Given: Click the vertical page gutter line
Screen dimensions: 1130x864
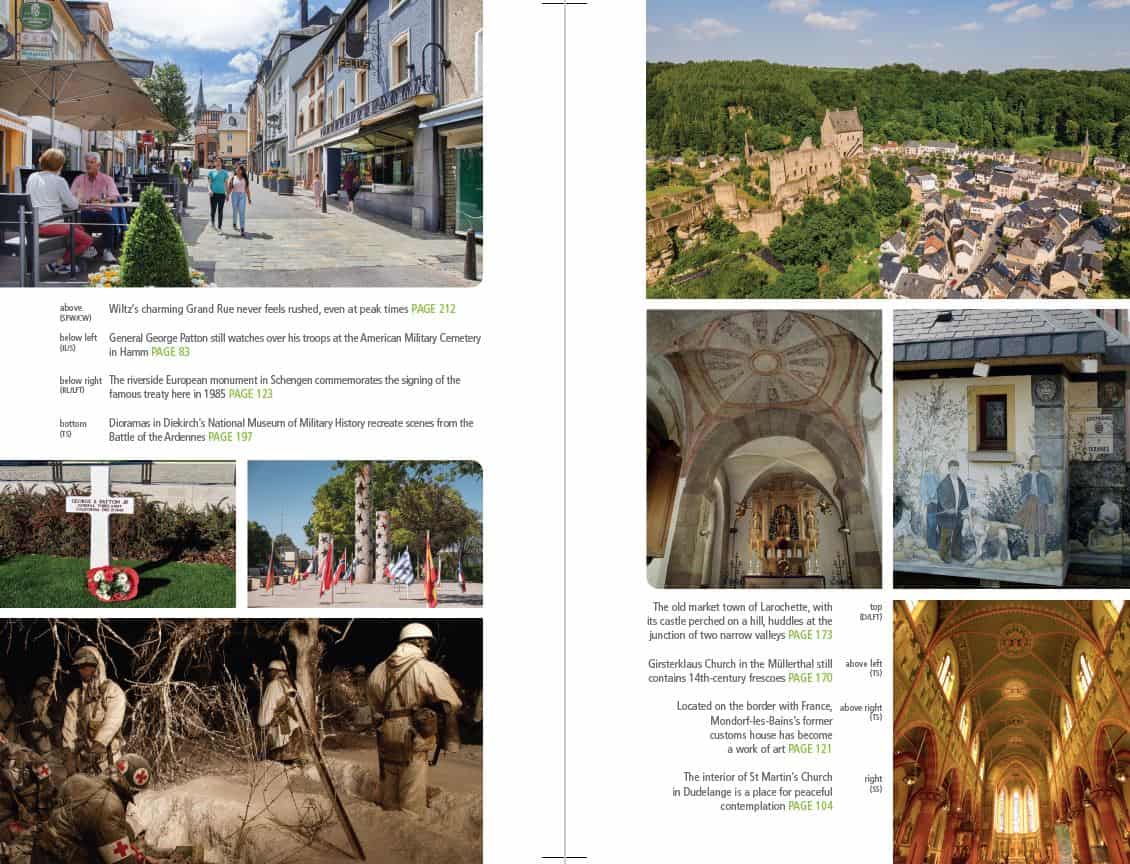Looking at the screenshot, I should click(x=565, y=430).
